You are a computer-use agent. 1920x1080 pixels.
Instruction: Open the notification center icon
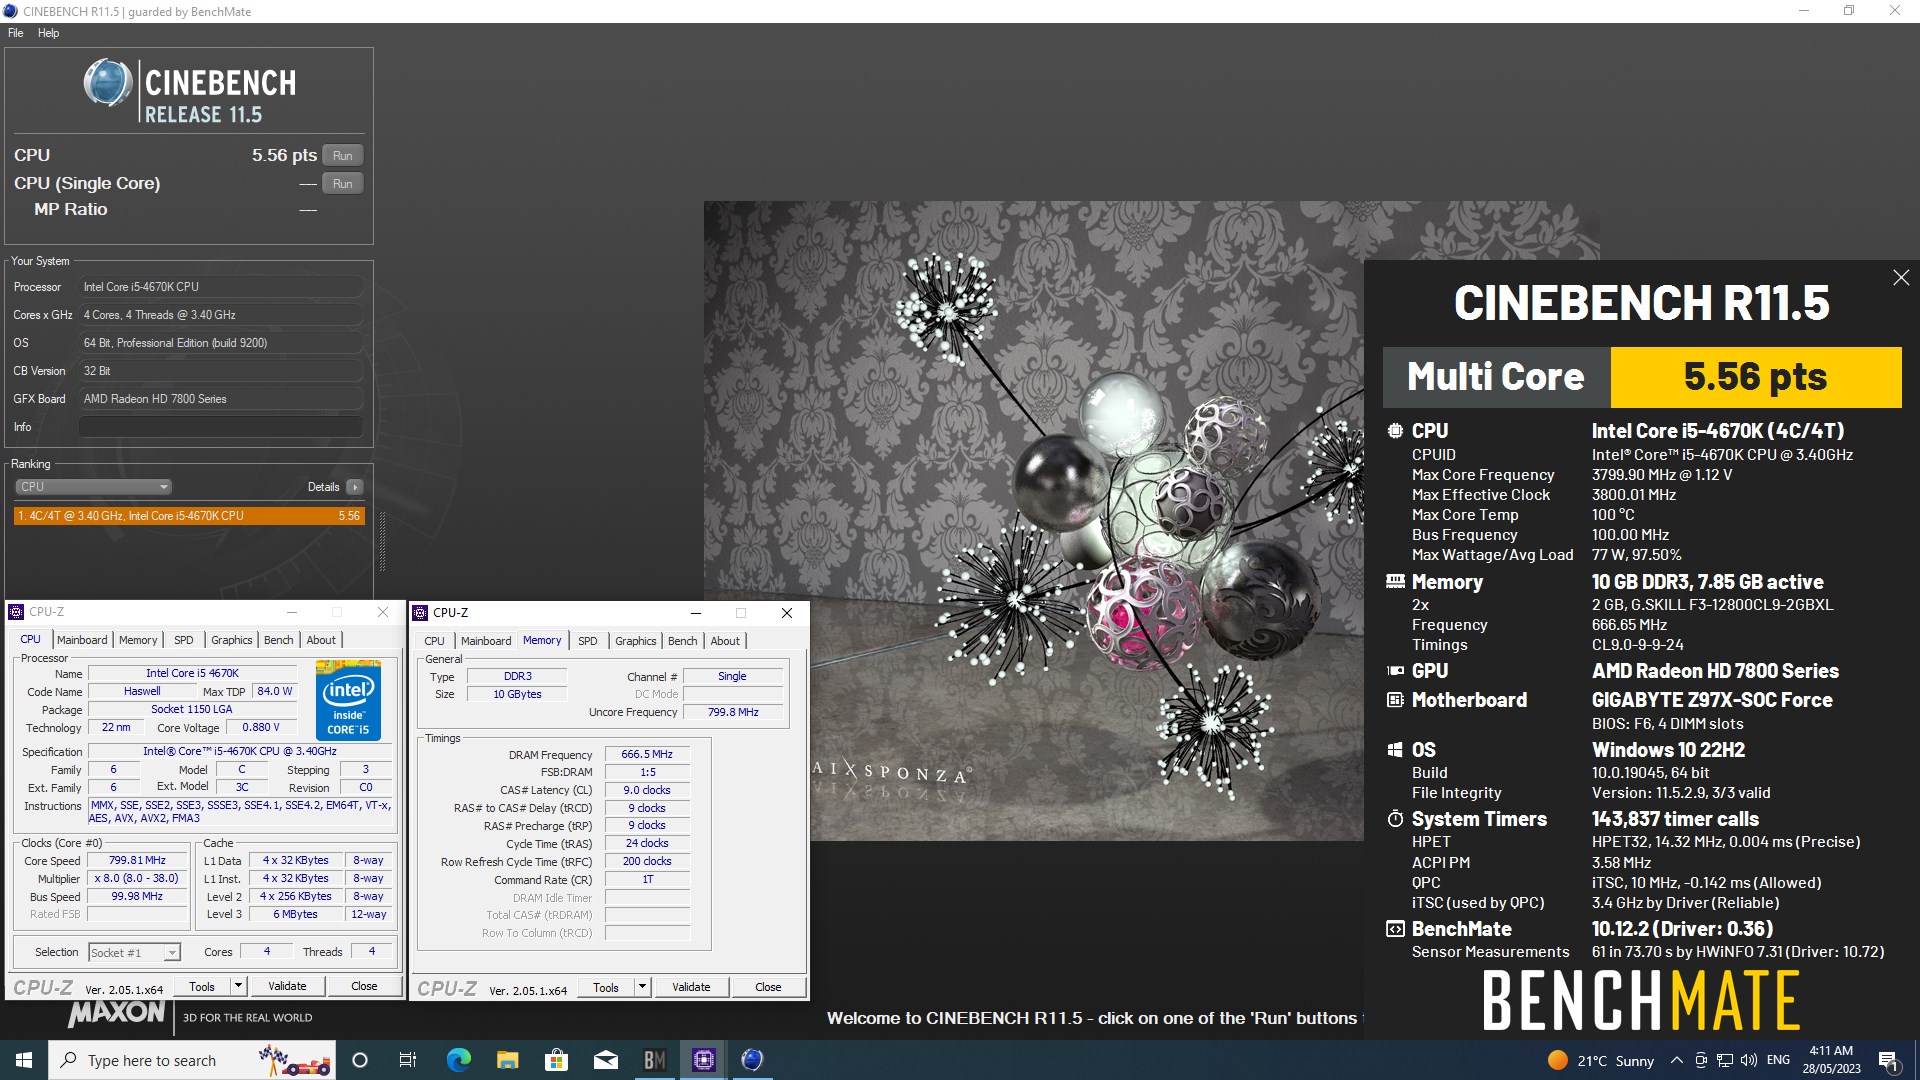click(1888, 1060)
